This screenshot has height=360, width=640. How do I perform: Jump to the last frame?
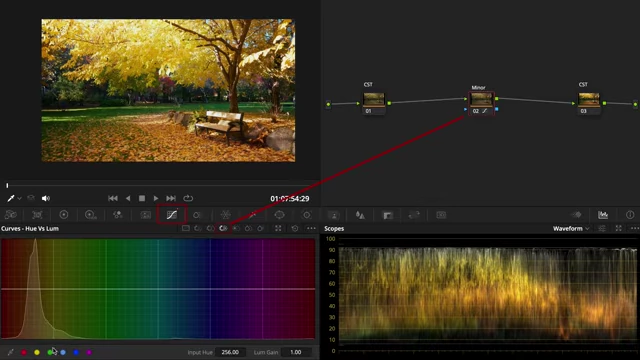click(171, 198)
